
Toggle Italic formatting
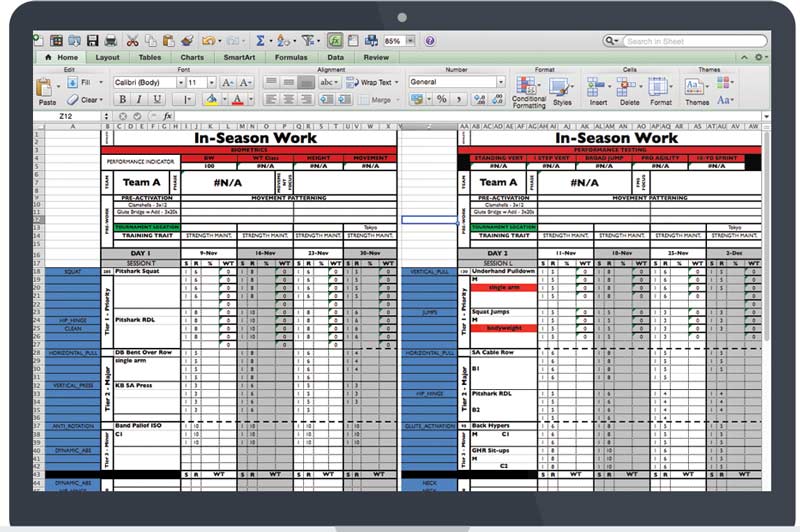(x=139, y=99)
